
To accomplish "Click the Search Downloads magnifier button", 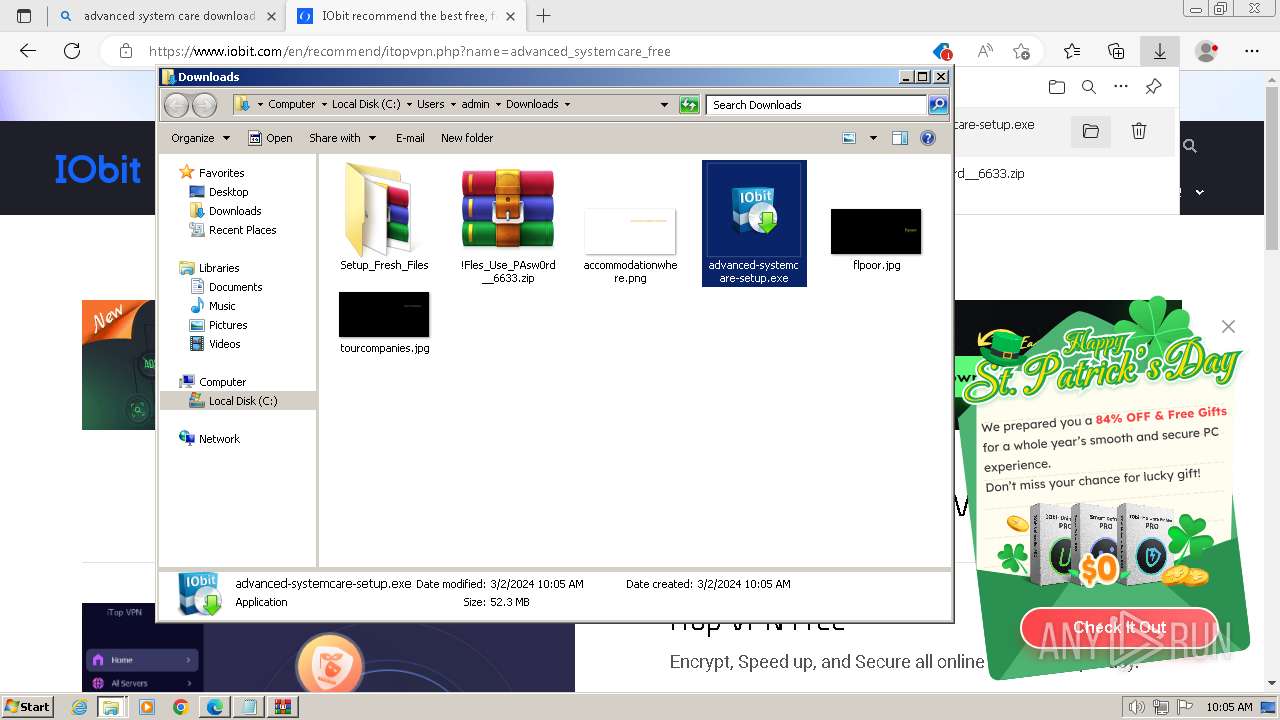I will 937,104.
